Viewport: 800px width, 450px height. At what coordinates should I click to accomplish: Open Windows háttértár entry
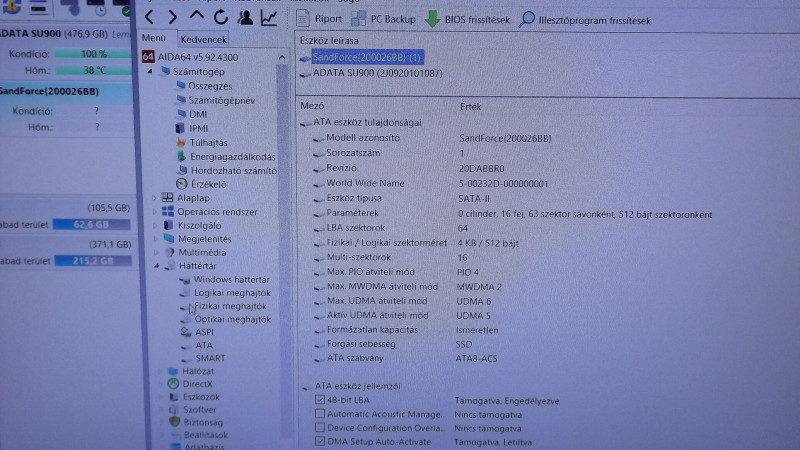(232, 279)
